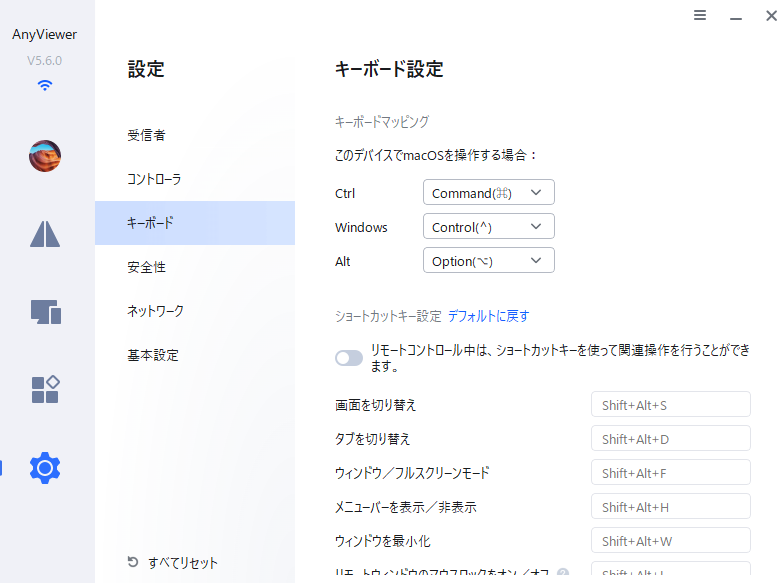The height and width of the screenshot is (583, 781).
Task: Click the Wi-Fi connection status icon
Action: pos(45,85)
